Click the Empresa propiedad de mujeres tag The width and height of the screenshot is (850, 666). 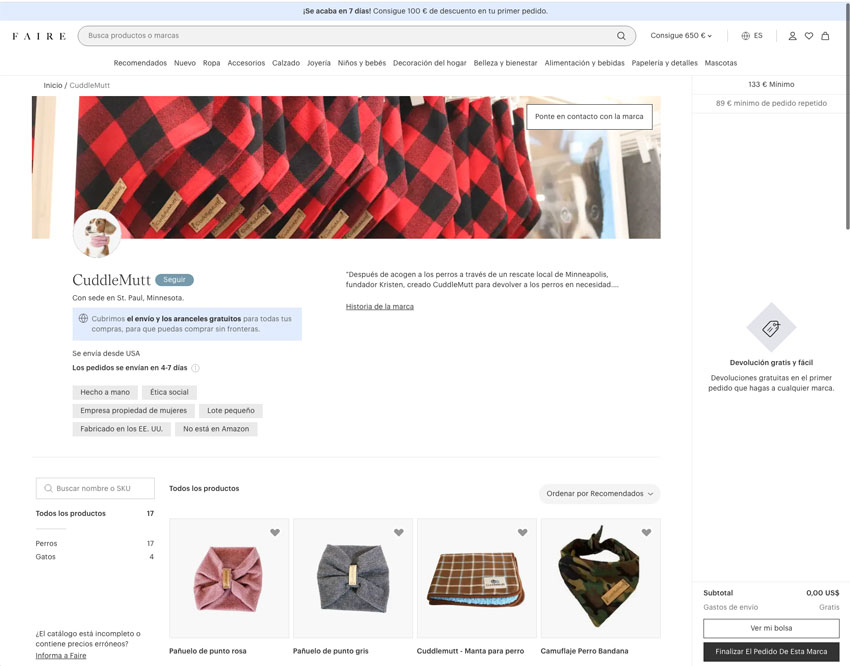(x=133, y=411)
